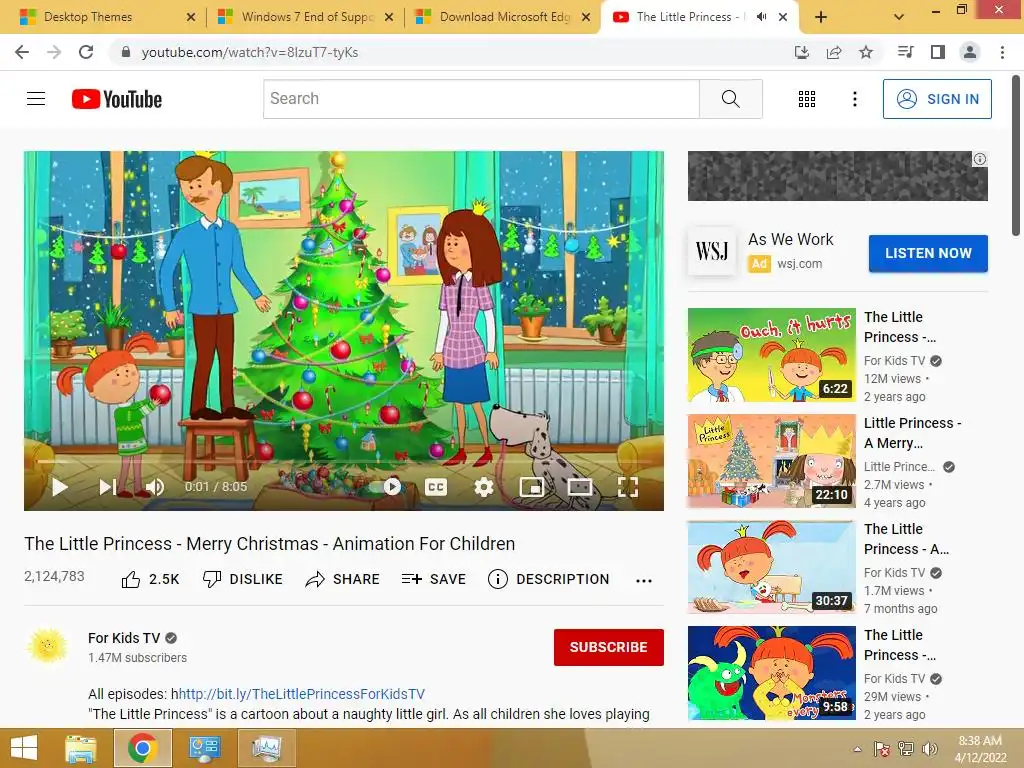The height and width of the screenshot is (768, 1024).
Task: Open the bit.ly TheLittlePrincessForKidsTV link
Action: [302, 694]
